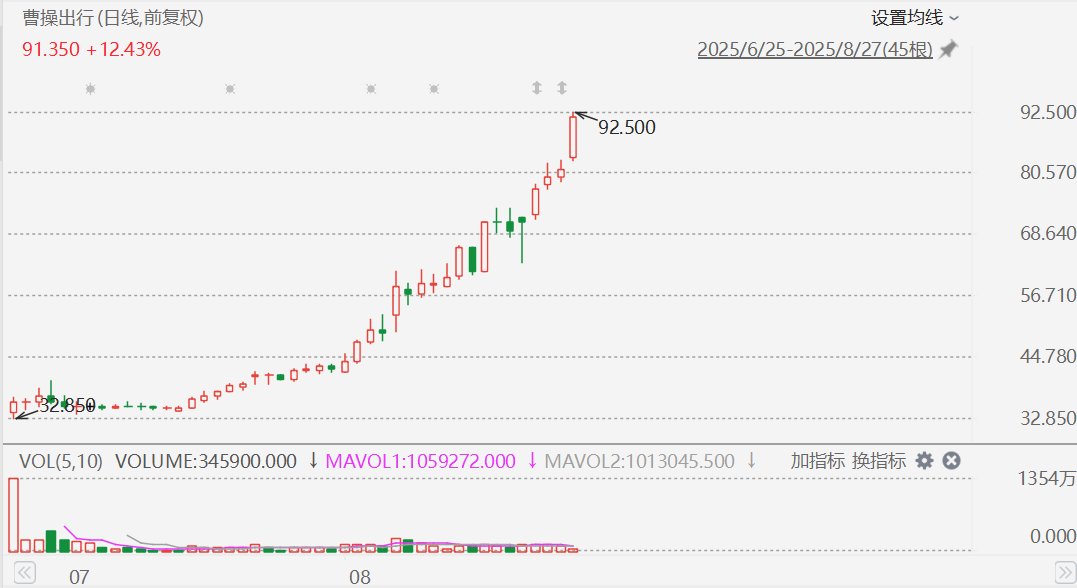Click the MAVOL2:1013045.500 value
1077x588 pixels.
[639, 461]
